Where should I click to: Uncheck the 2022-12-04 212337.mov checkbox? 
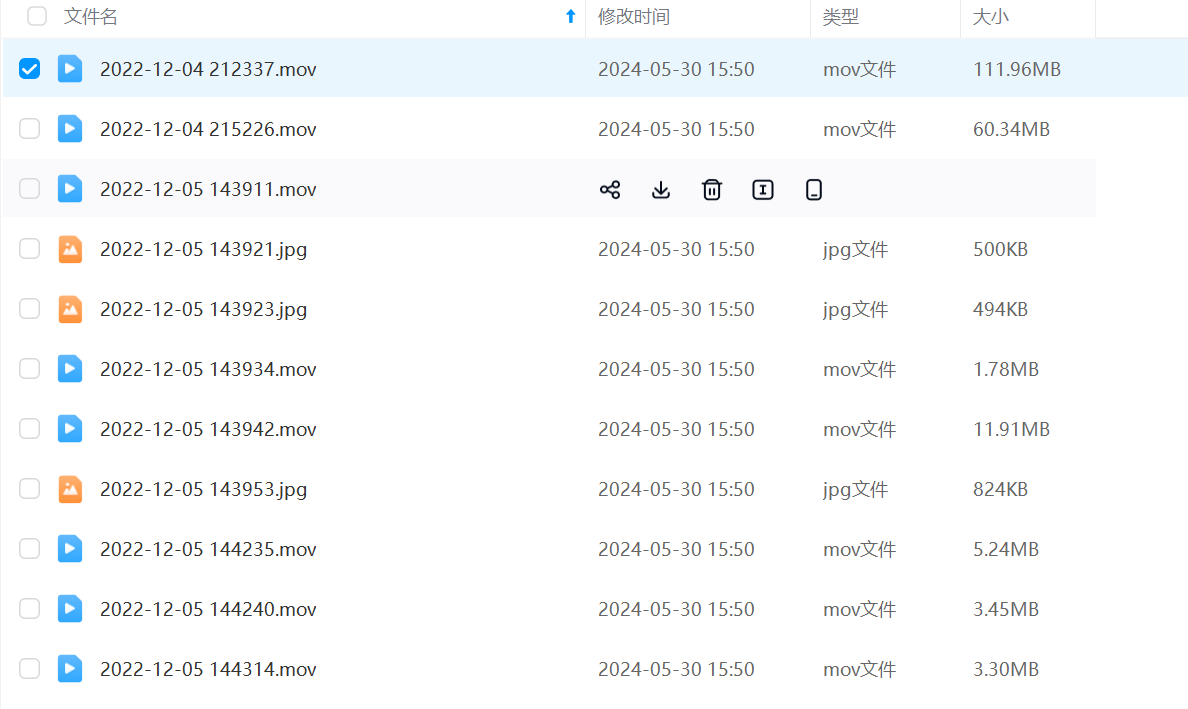(30, 69)
